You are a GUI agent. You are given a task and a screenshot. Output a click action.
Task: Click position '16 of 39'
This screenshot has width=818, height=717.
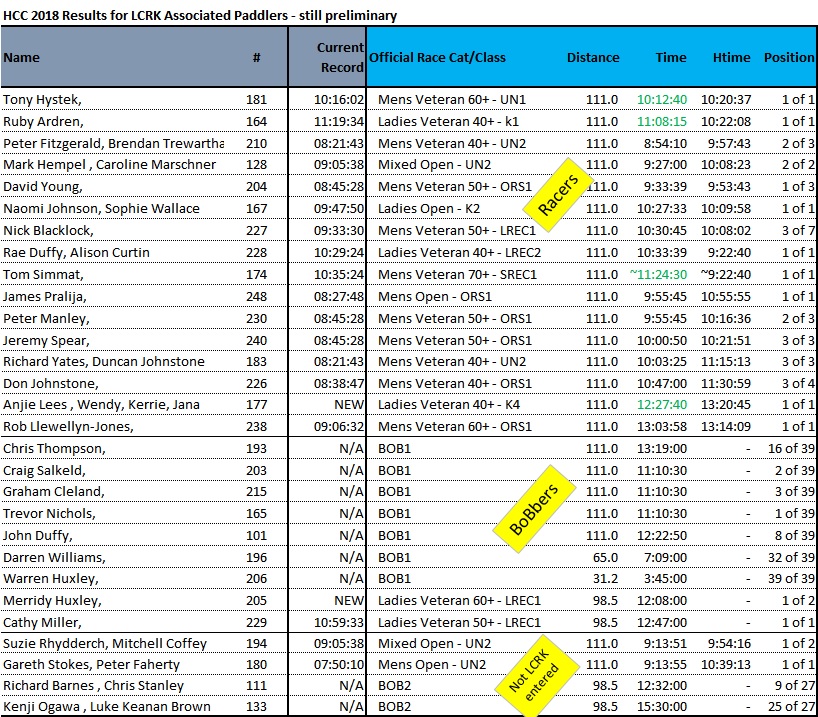tap(791, 448)
